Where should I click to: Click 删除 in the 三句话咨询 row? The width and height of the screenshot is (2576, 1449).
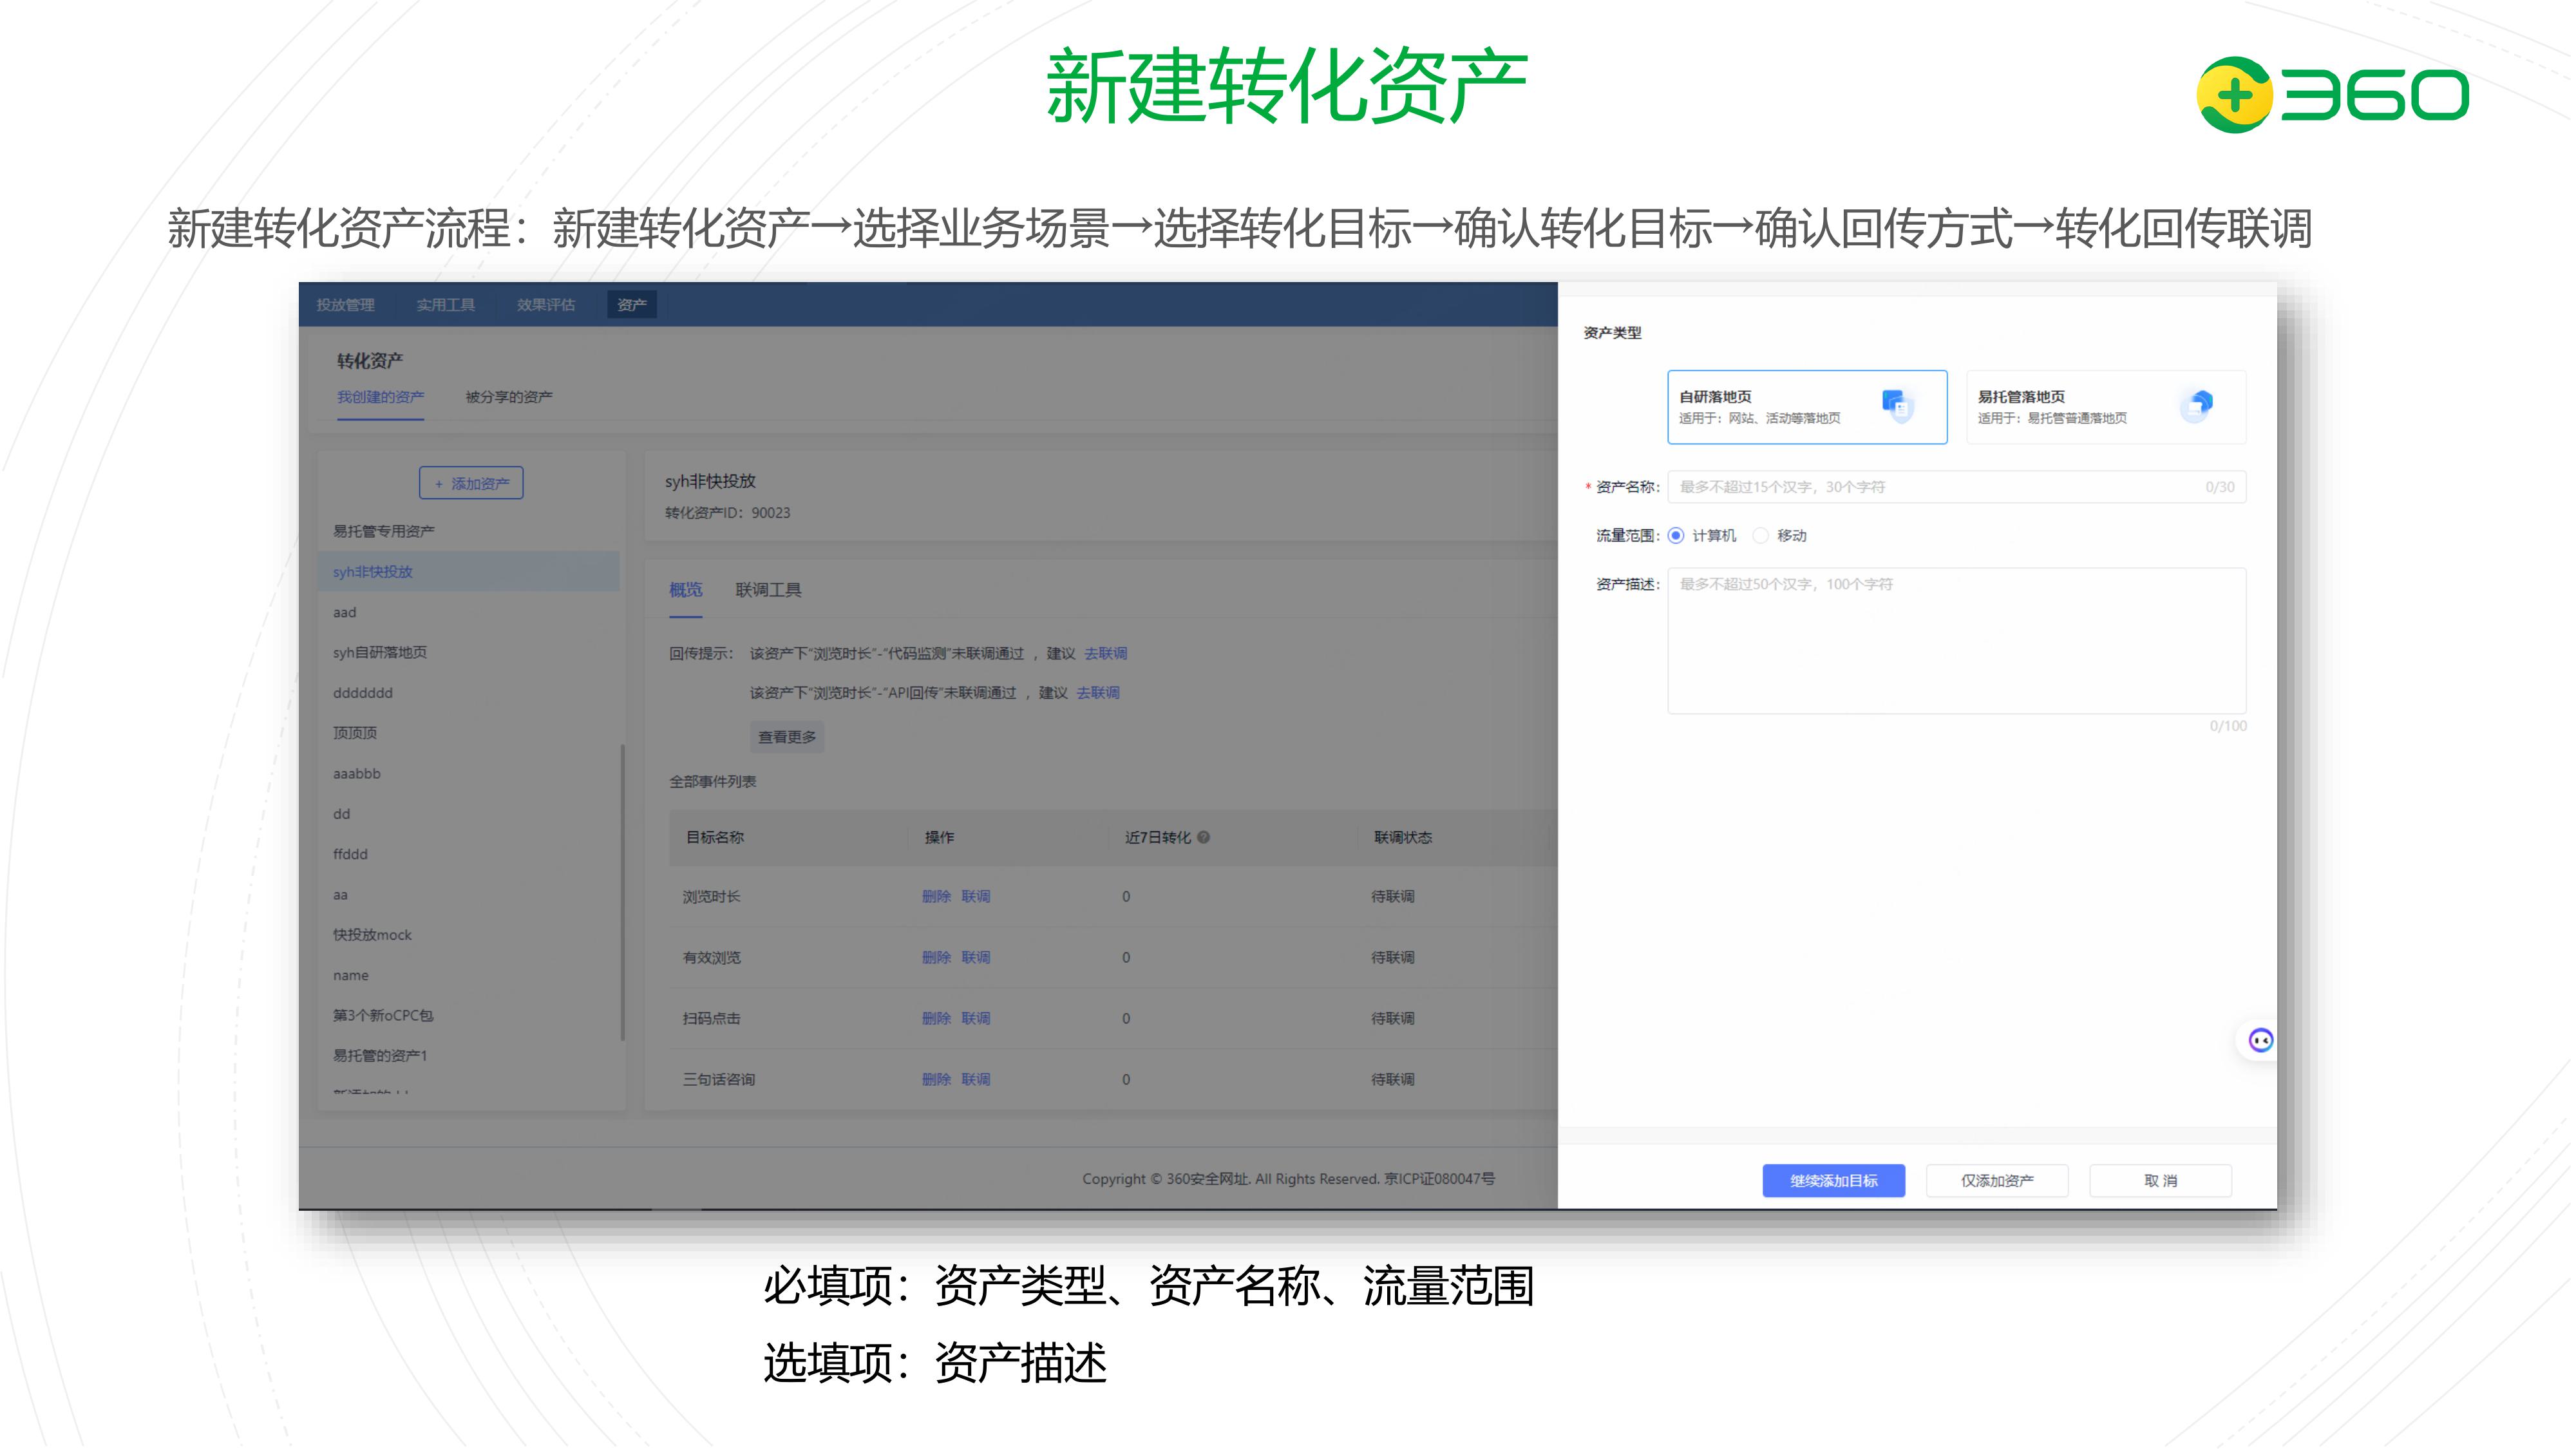[936, 1080]
